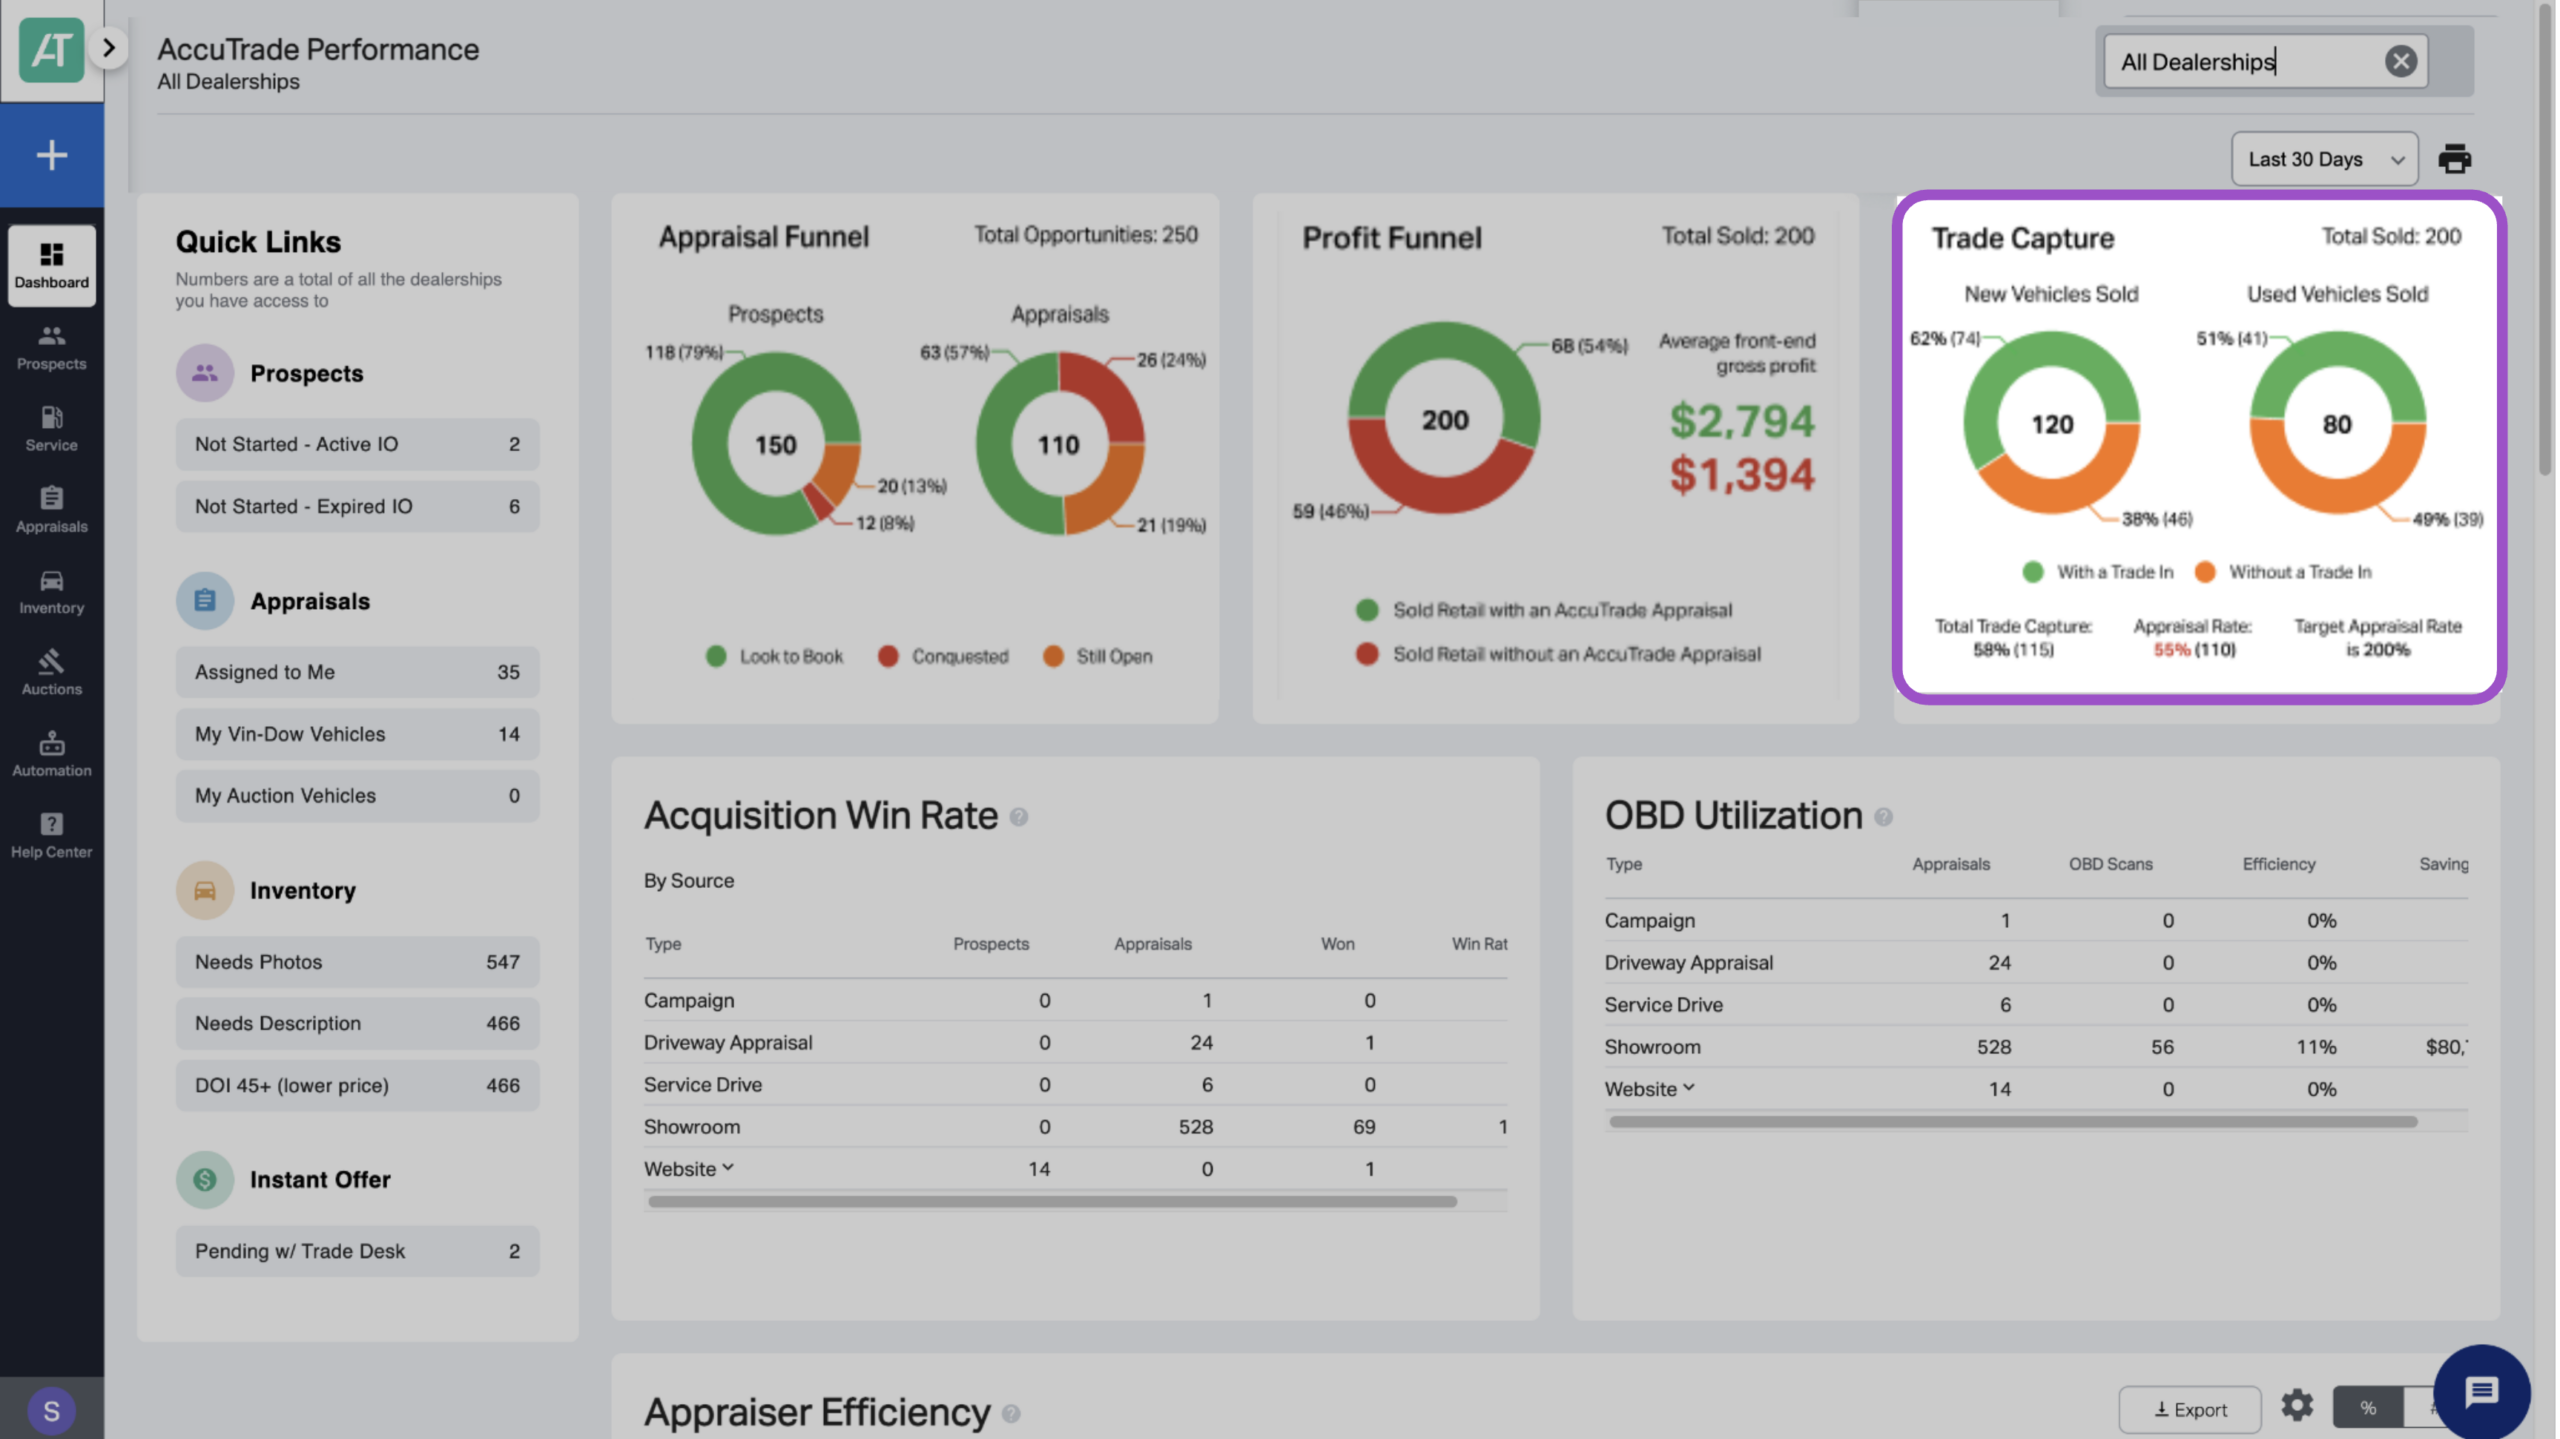Click Driveway Appraisal row in OBD Utilization

(x=2036, y=963)
